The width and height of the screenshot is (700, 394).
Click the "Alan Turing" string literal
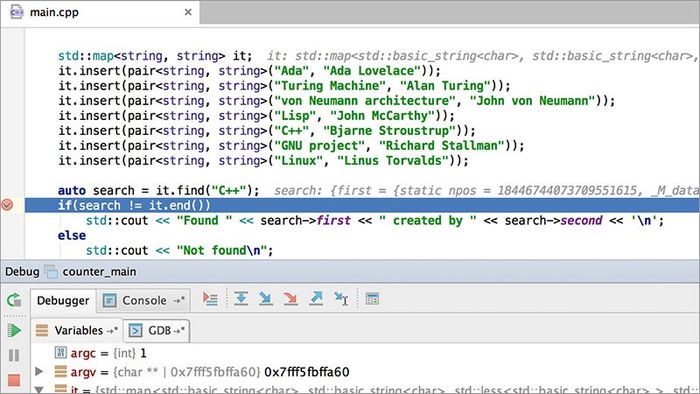tap(445, 86)
